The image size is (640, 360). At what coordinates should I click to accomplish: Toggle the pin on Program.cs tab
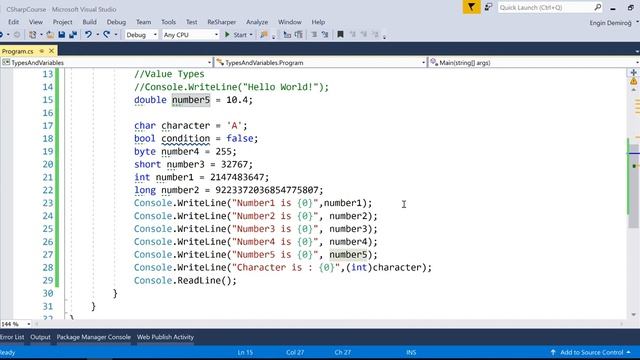coord(42,51)
